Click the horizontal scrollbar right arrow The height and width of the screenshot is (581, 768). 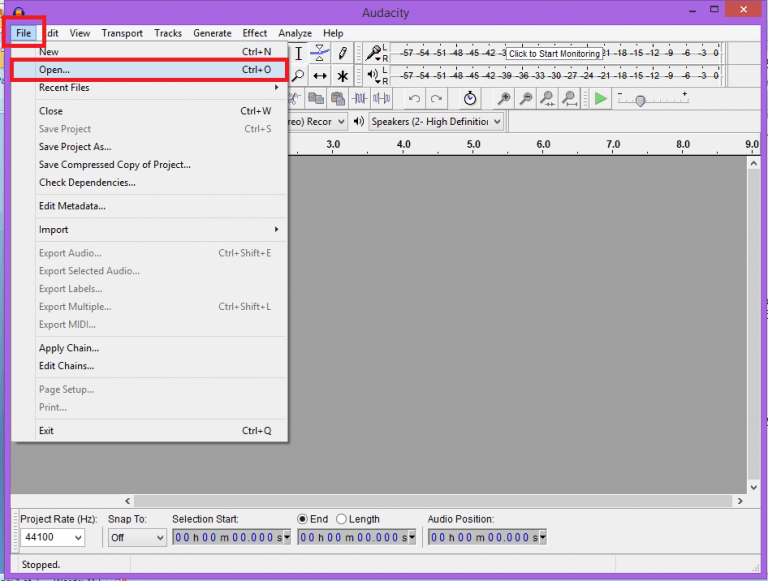(740, 501)
